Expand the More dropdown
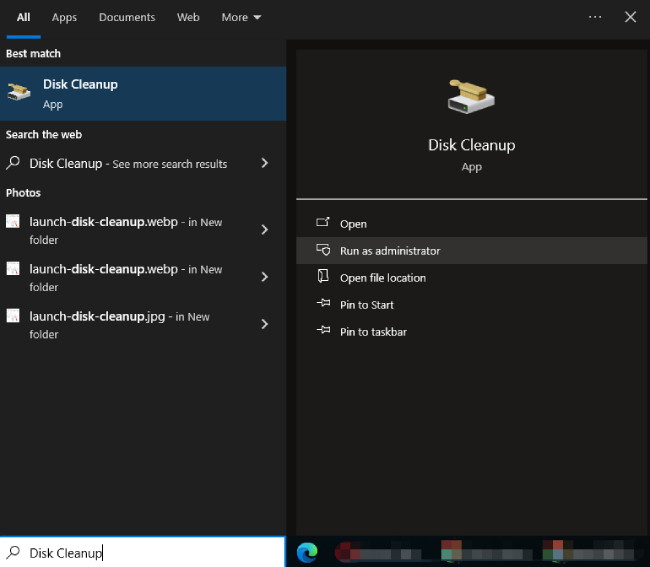 [x=241, y=17]
